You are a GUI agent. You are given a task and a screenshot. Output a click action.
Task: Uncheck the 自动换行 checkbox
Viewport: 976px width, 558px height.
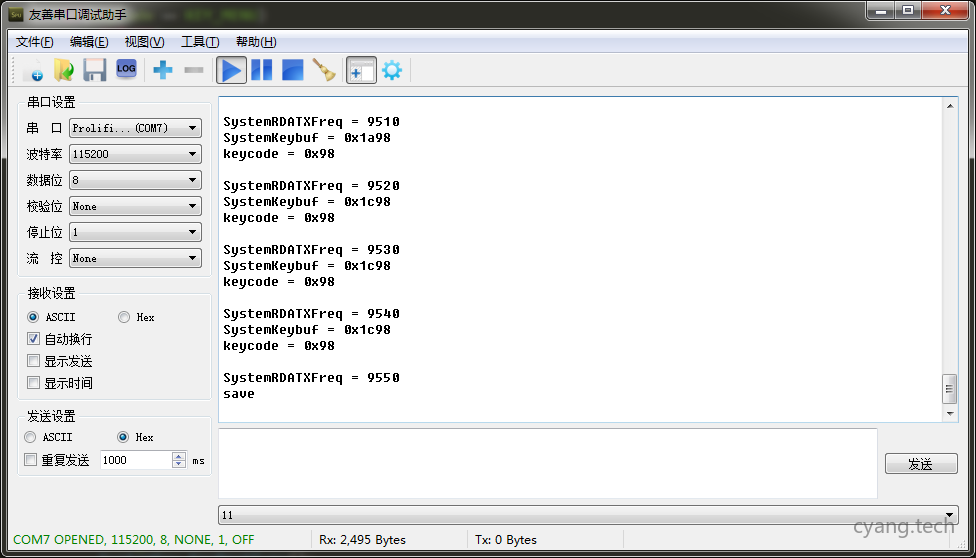34,339
